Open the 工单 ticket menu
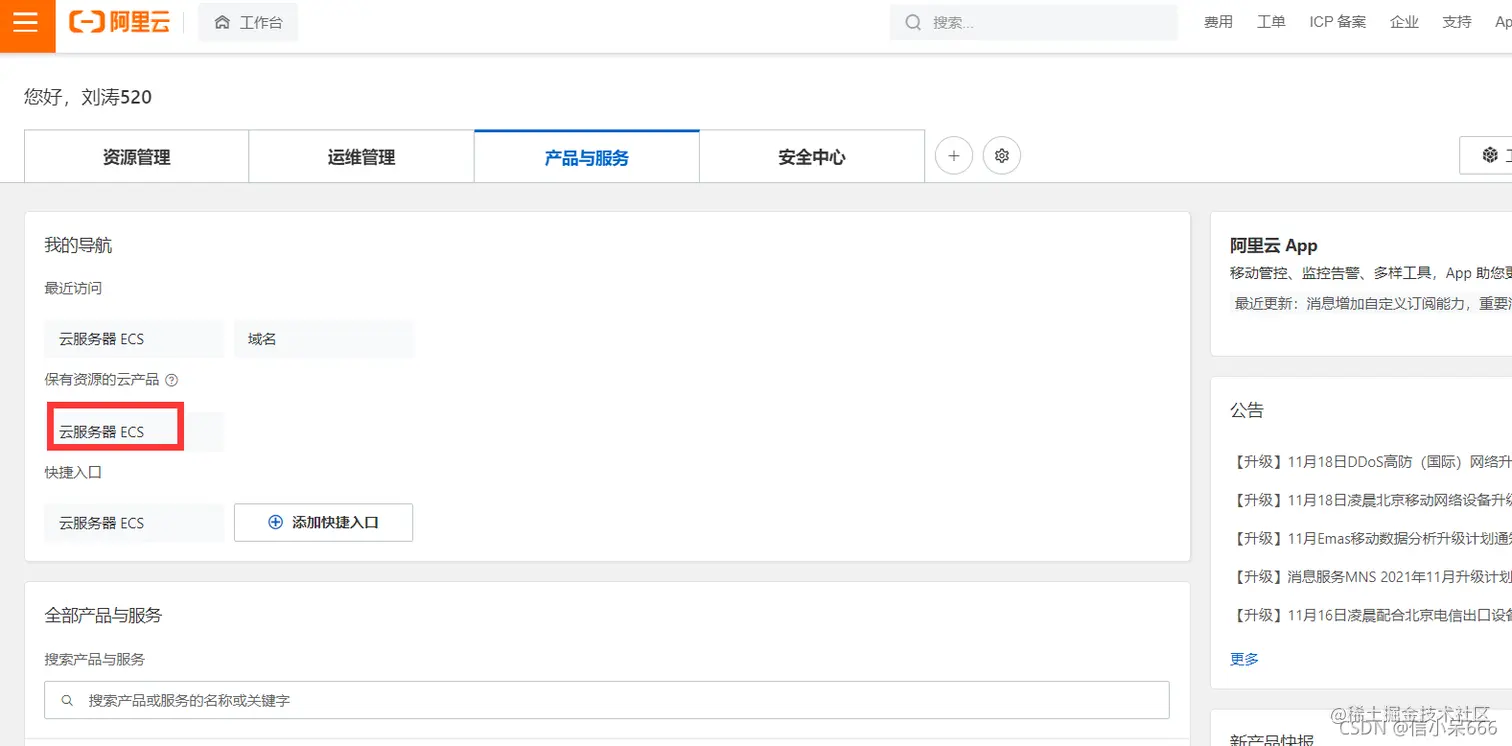This screenshot has width=1512, height=746. click(1271, 21)
